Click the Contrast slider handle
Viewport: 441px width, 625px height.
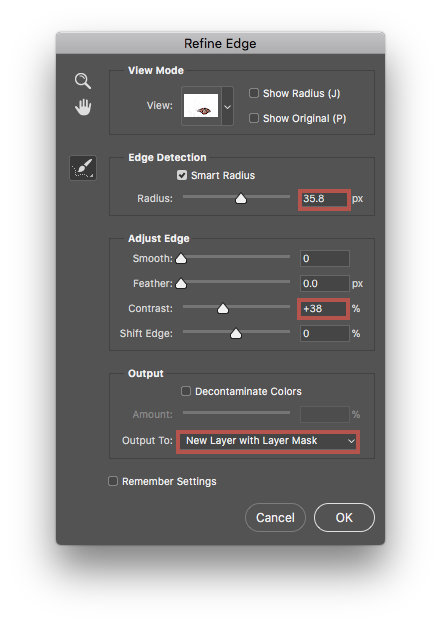(223, 309)
